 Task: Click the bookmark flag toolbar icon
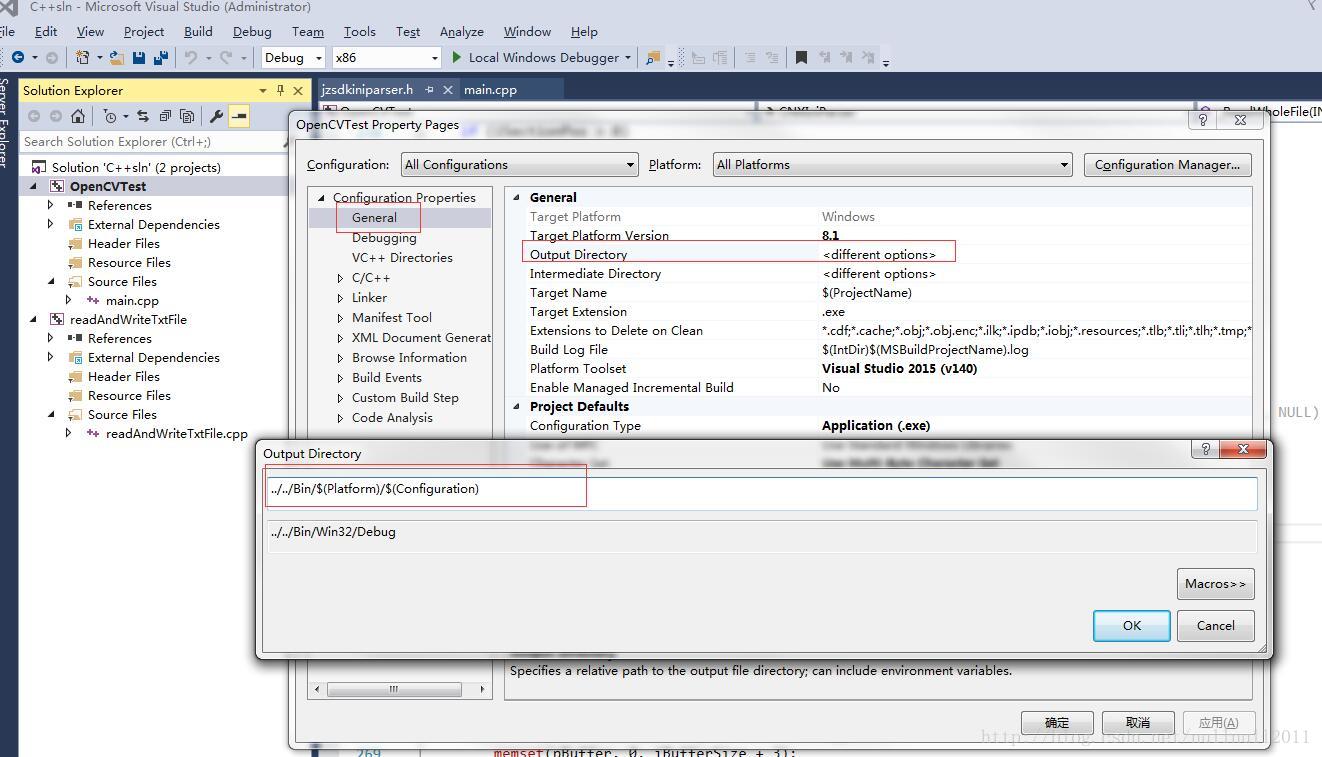click(801, 57)
